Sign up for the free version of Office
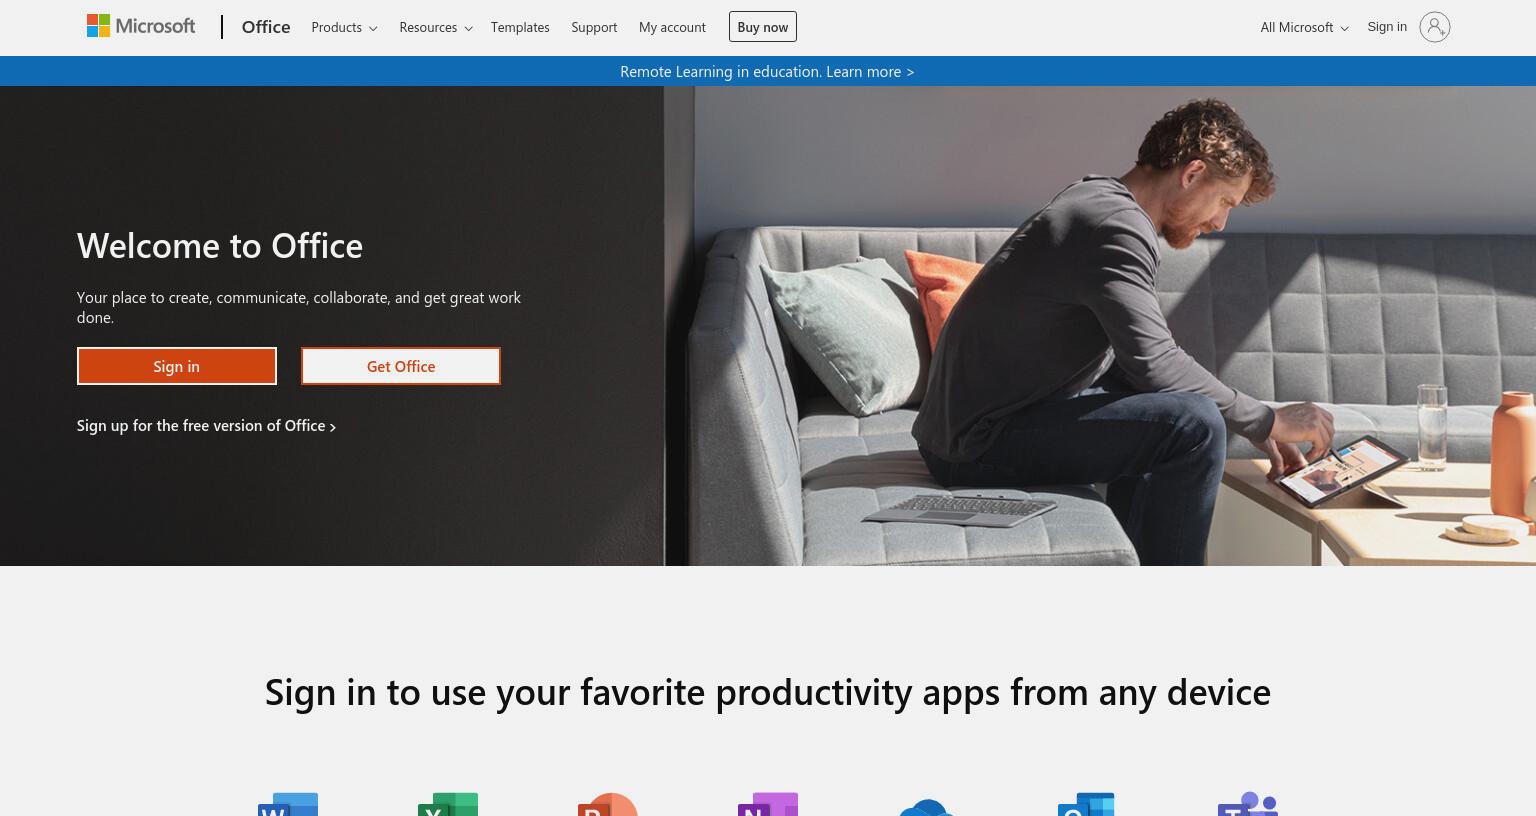The width and height of the screenshot is (1536, 816). tap(206, 426)
